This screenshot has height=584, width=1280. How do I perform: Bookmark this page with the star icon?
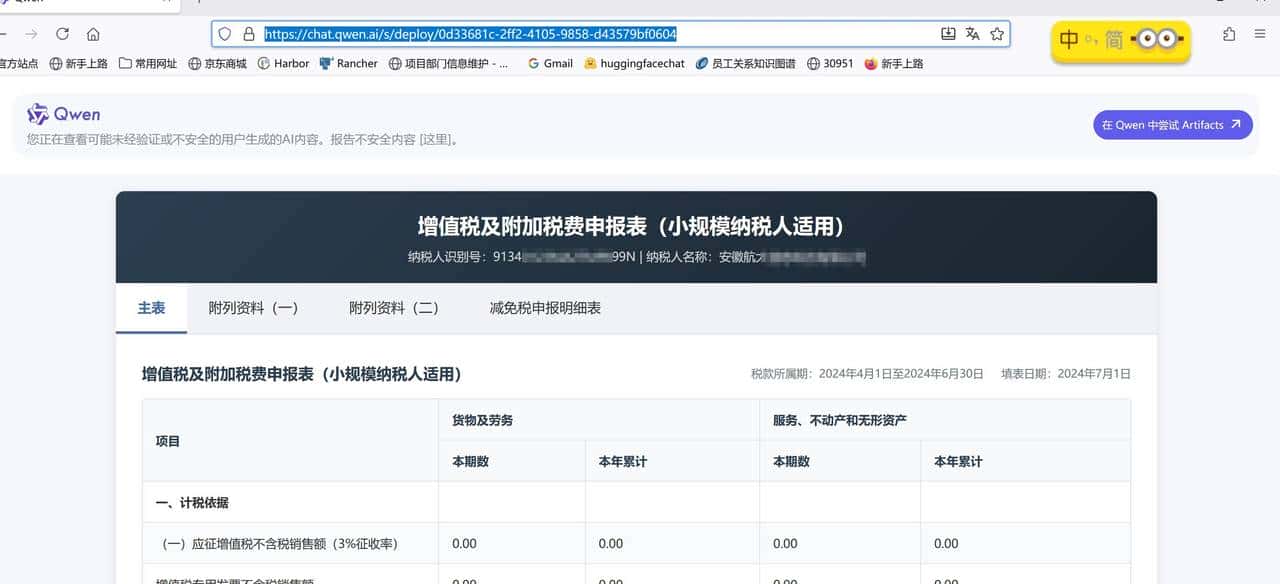pos(997,33)
